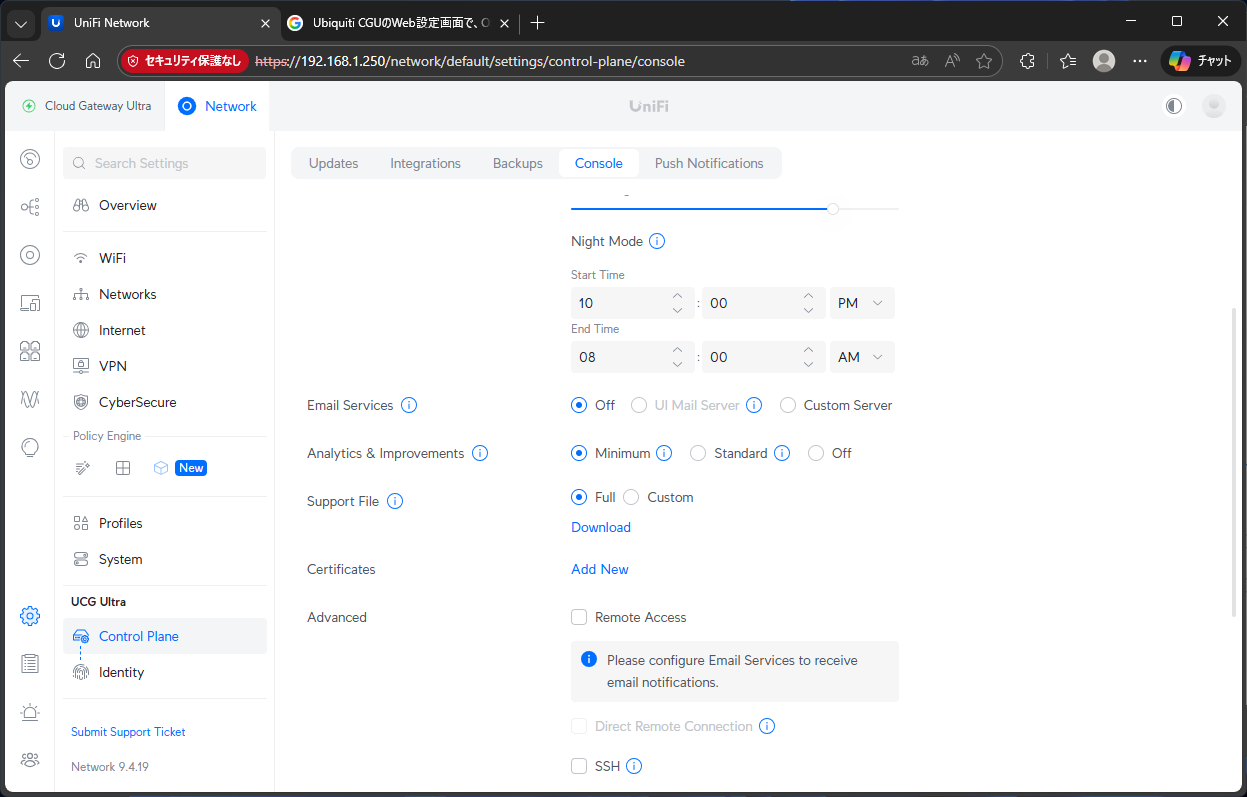Open the Topology icon in left rail
The width and height of the screenshot is (1247, 797).
click(x=30, y=207)
